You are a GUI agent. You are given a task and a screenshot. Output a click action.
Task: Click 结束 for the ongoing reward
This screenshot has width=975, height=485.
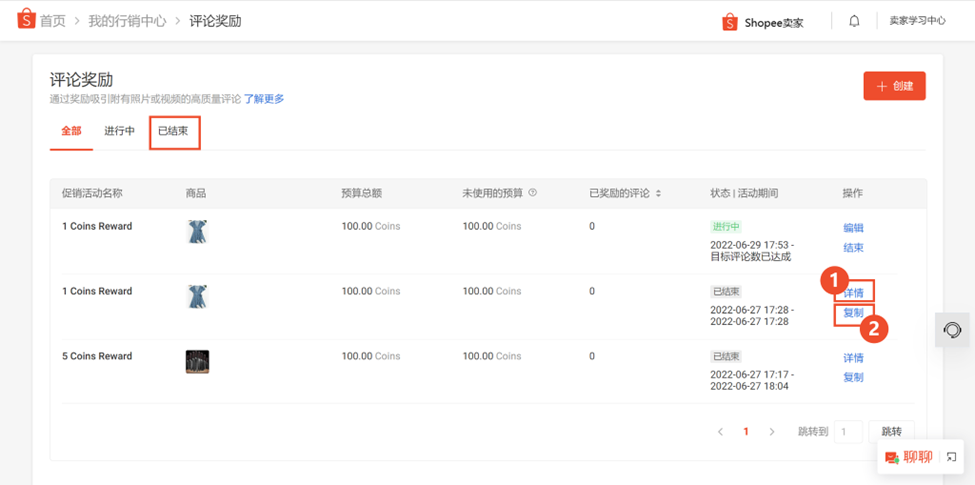[x=853, y=248]
